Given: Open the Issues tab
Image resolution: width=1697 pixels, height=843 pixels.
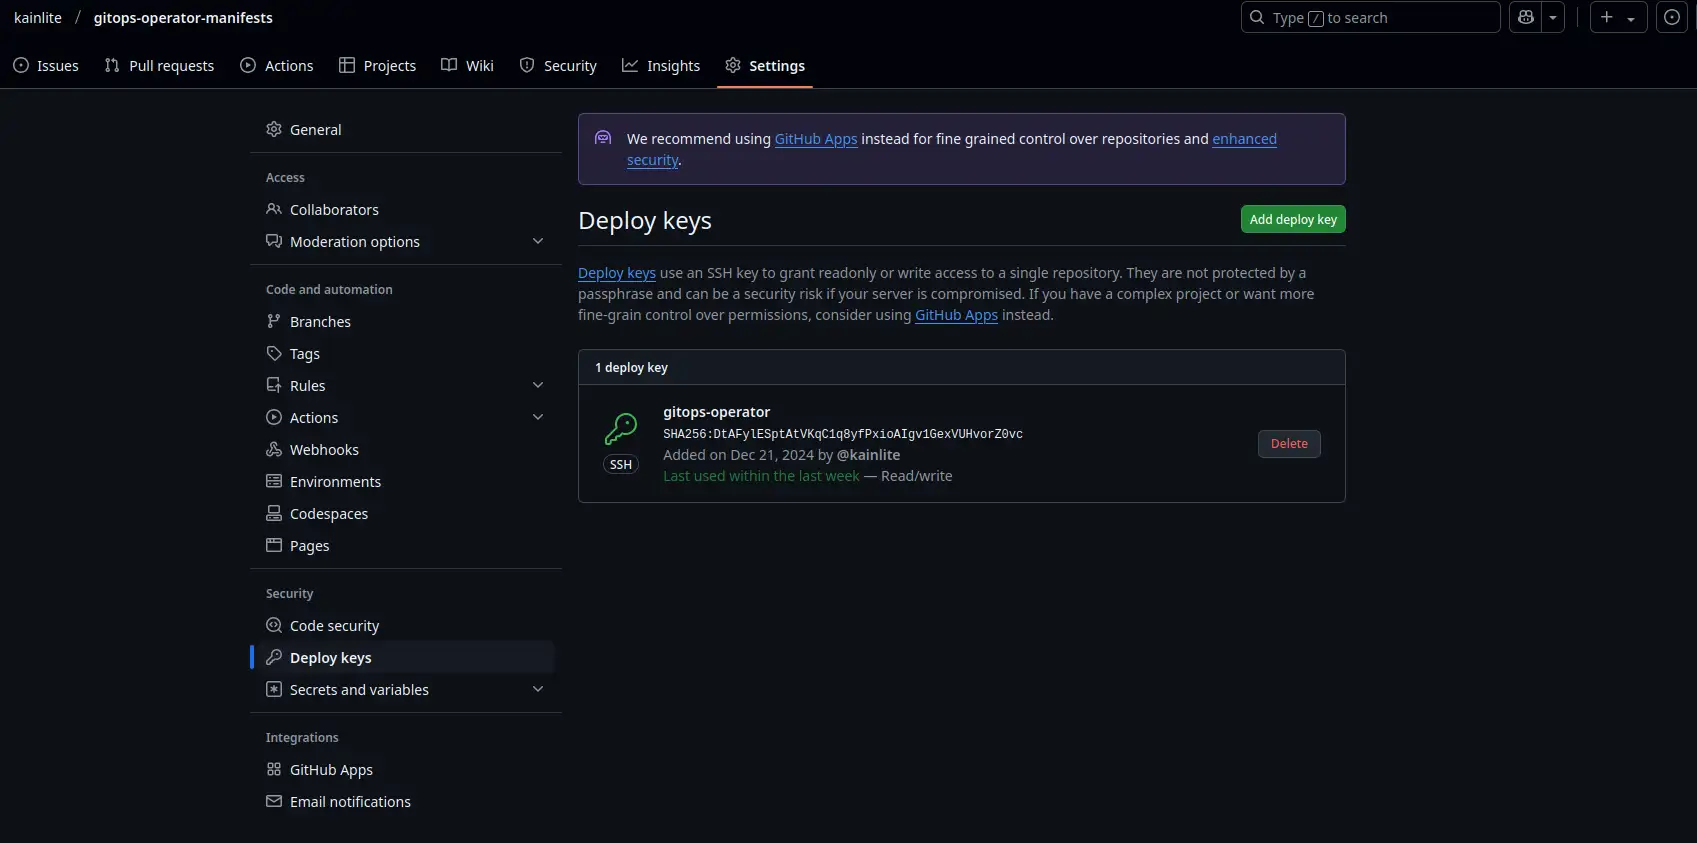Looking at the screenshot, I should pos(46,66).
